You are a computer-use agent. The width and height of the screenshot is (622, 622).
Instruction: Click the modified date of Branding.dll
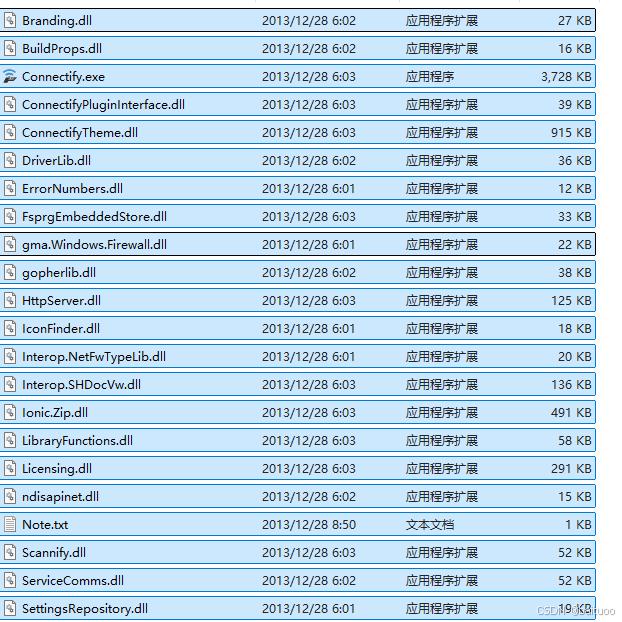click(309, 20)
